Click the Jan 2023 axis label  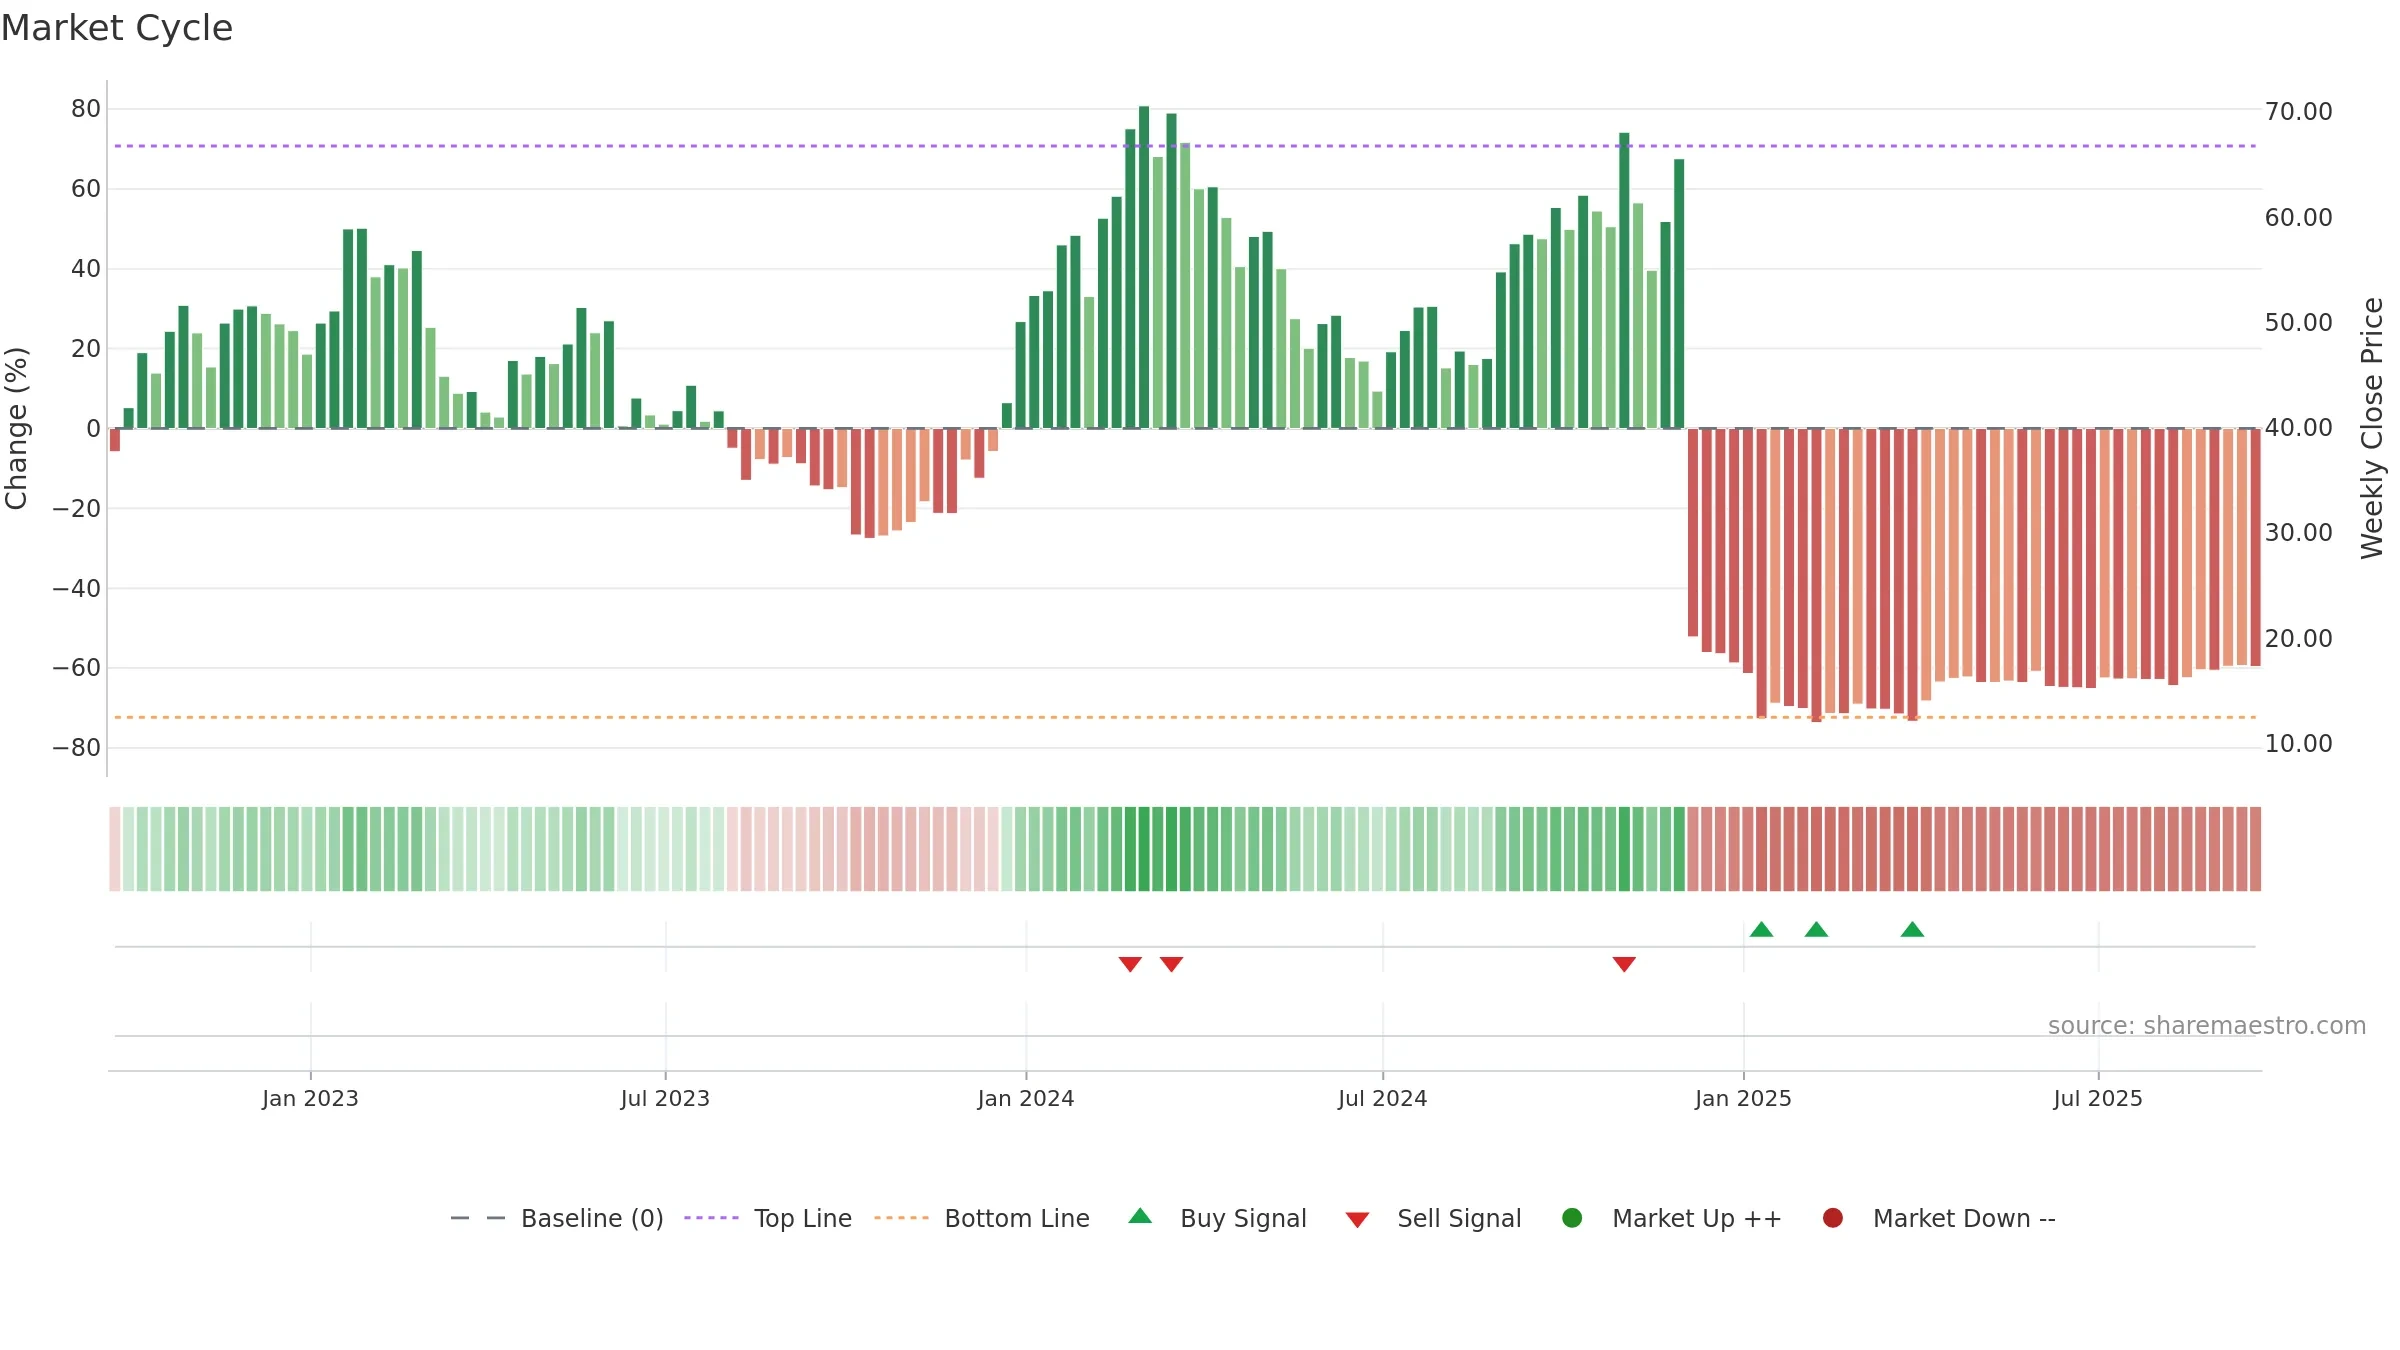point(310,1099)
